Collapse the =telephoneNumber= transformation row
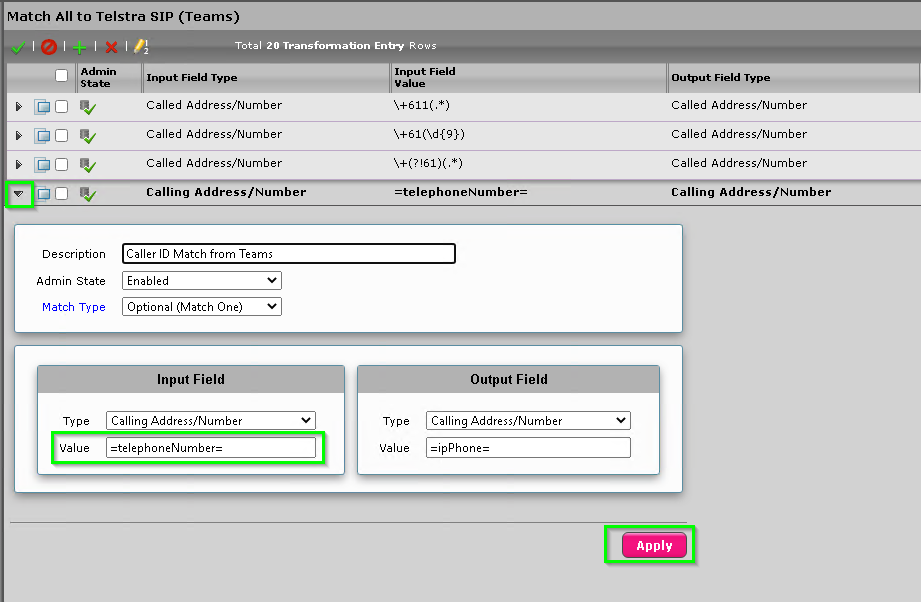Screen dimensions: 921x602 [x=19, y=194]
